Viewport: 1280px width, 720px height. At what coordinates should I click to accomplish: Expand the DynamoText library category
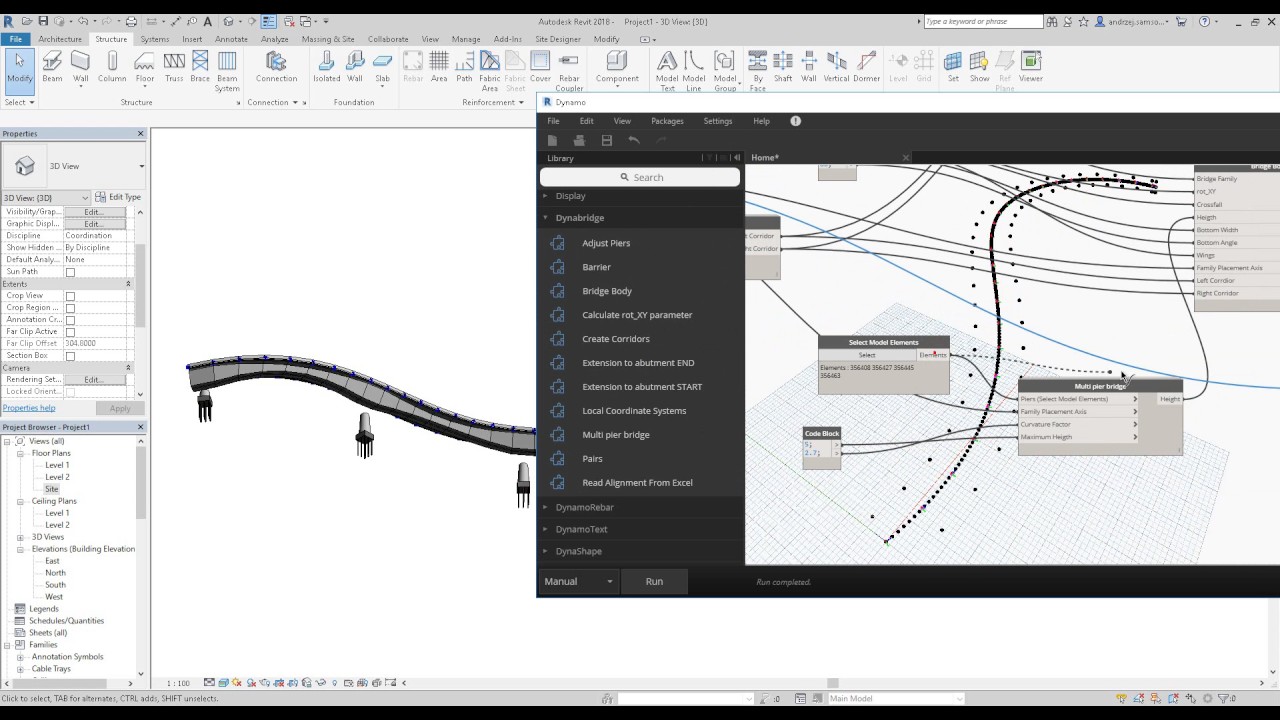click(x=545, y=529)
